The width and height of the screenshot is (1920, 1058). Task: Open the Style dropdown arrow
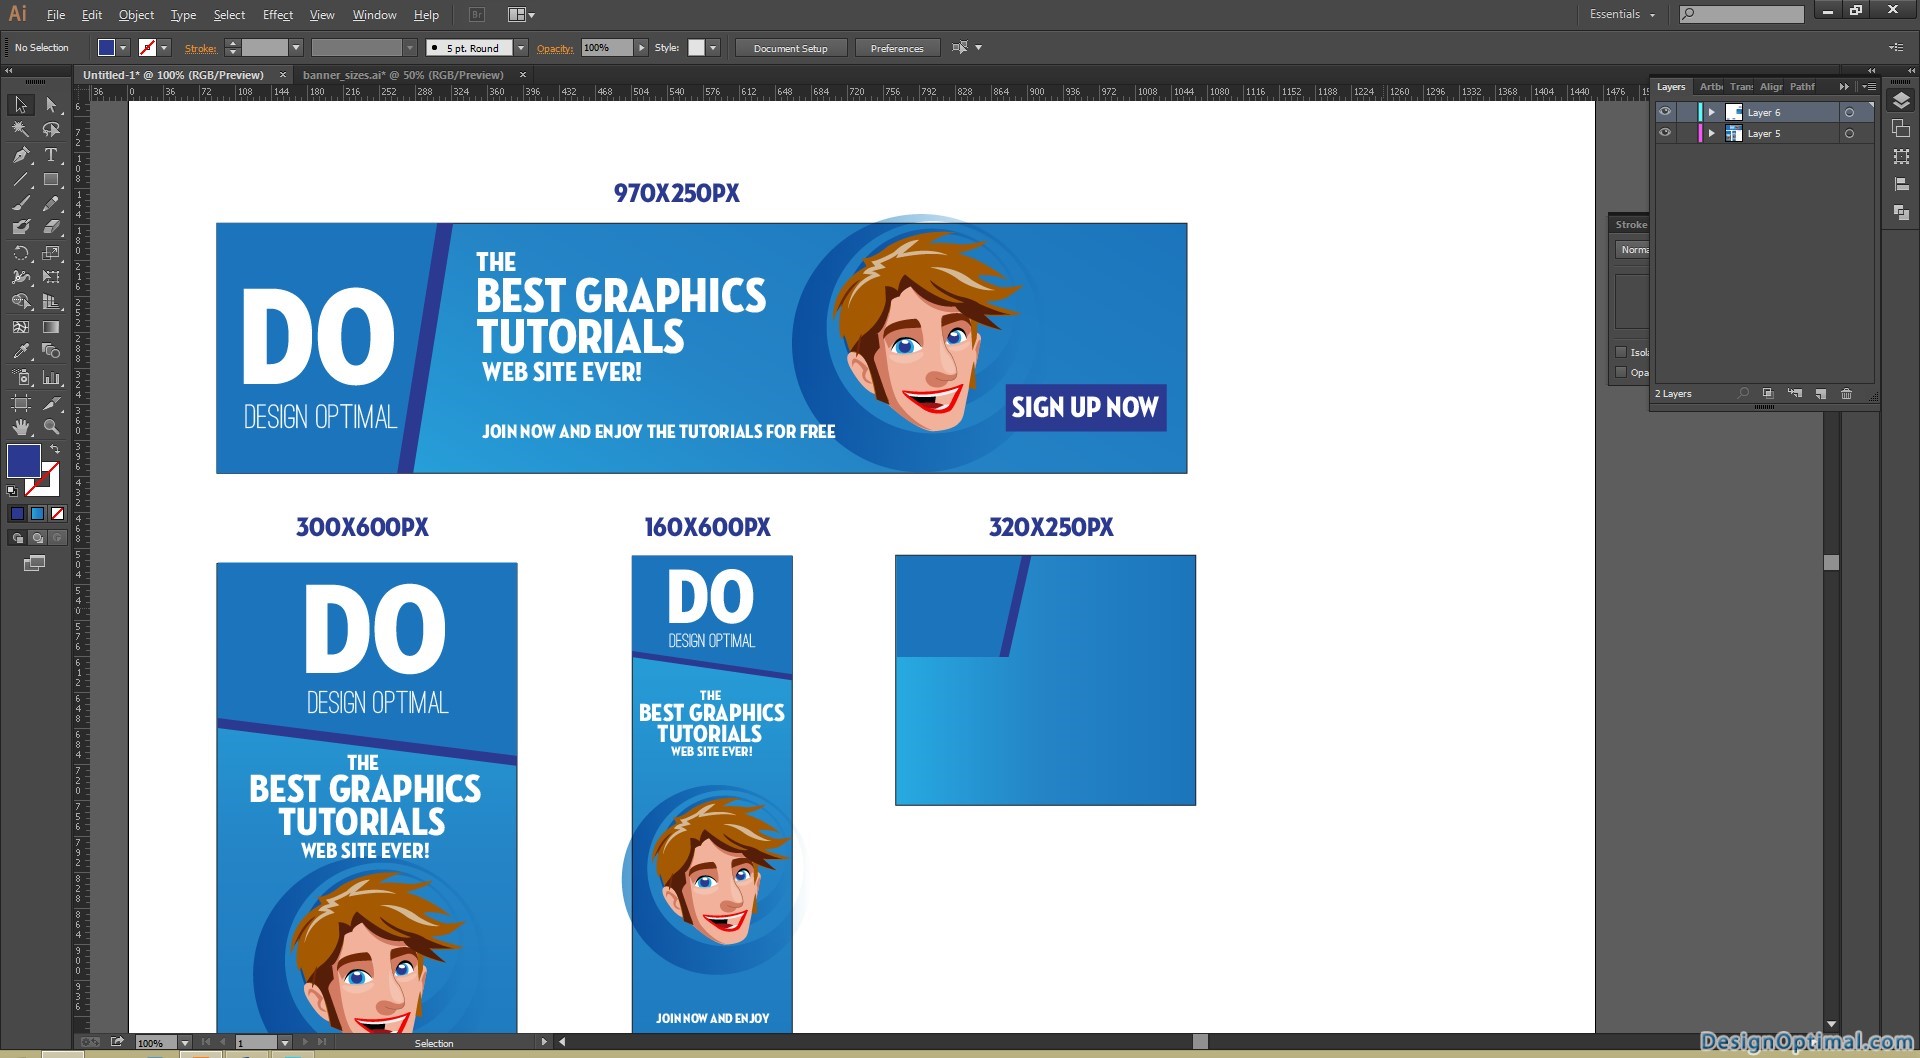point(713,48)
